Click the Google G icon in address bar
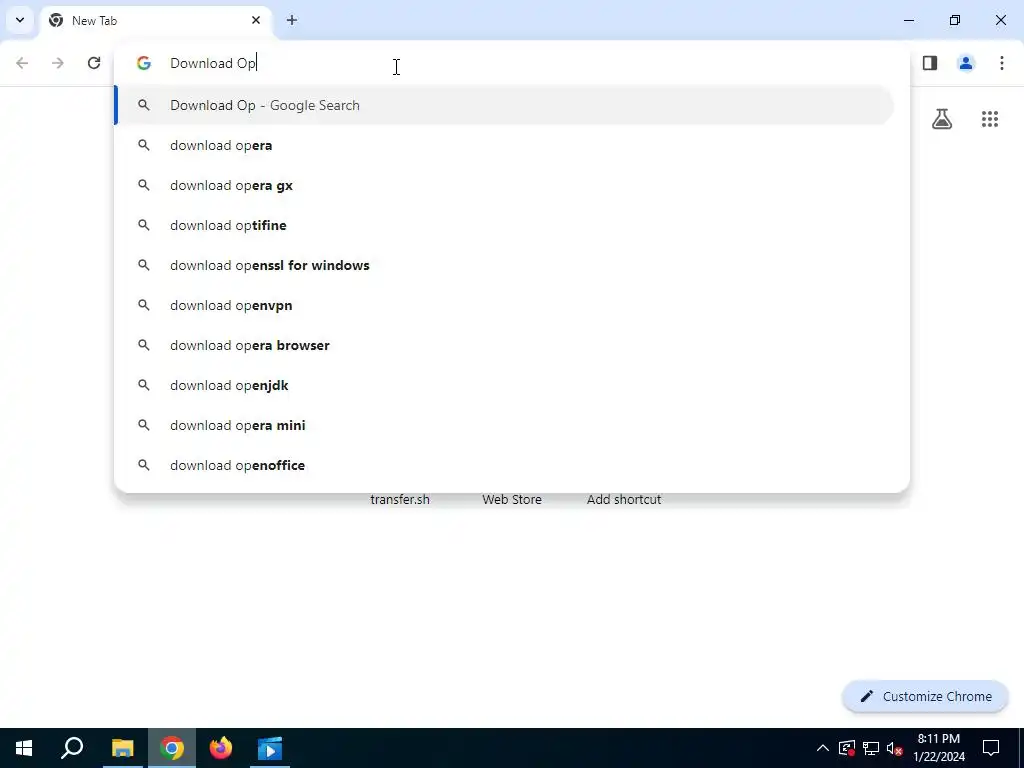Screen dimensions: 1024x768 pyautogui.click(x=144, y=63)
